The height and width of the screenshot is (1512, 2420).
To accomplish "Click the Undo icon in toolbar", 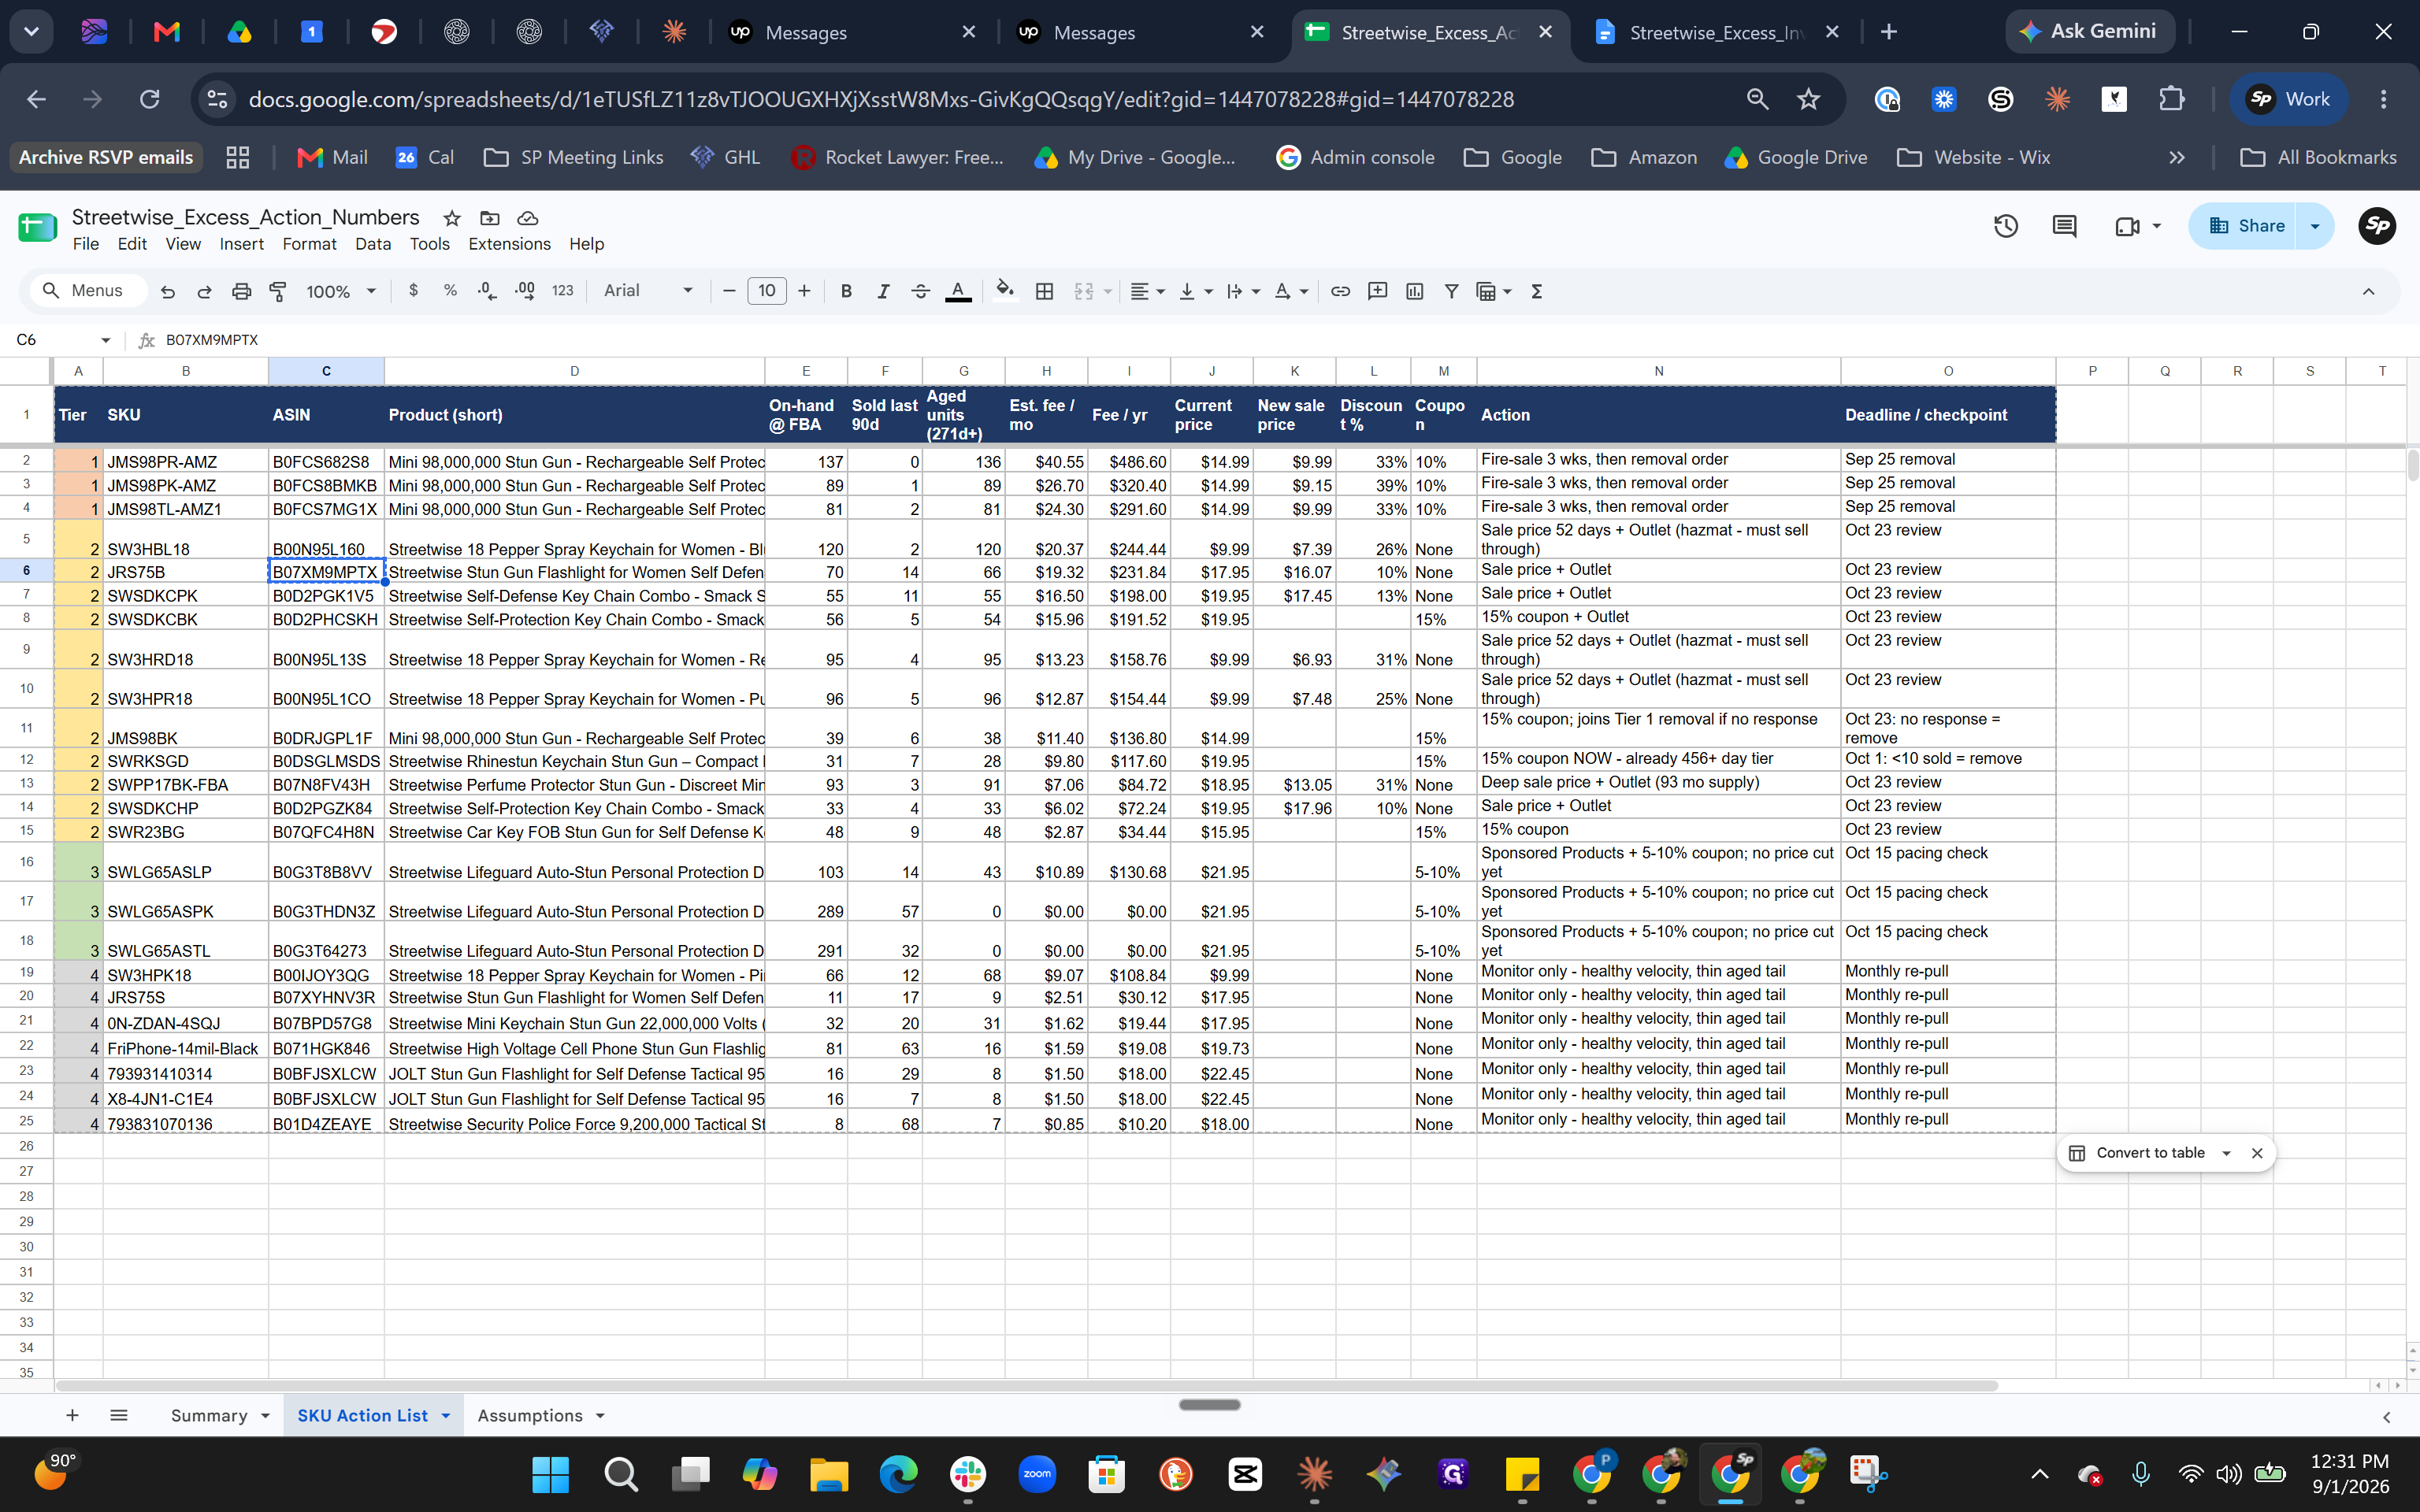I will tap(168, 291).
